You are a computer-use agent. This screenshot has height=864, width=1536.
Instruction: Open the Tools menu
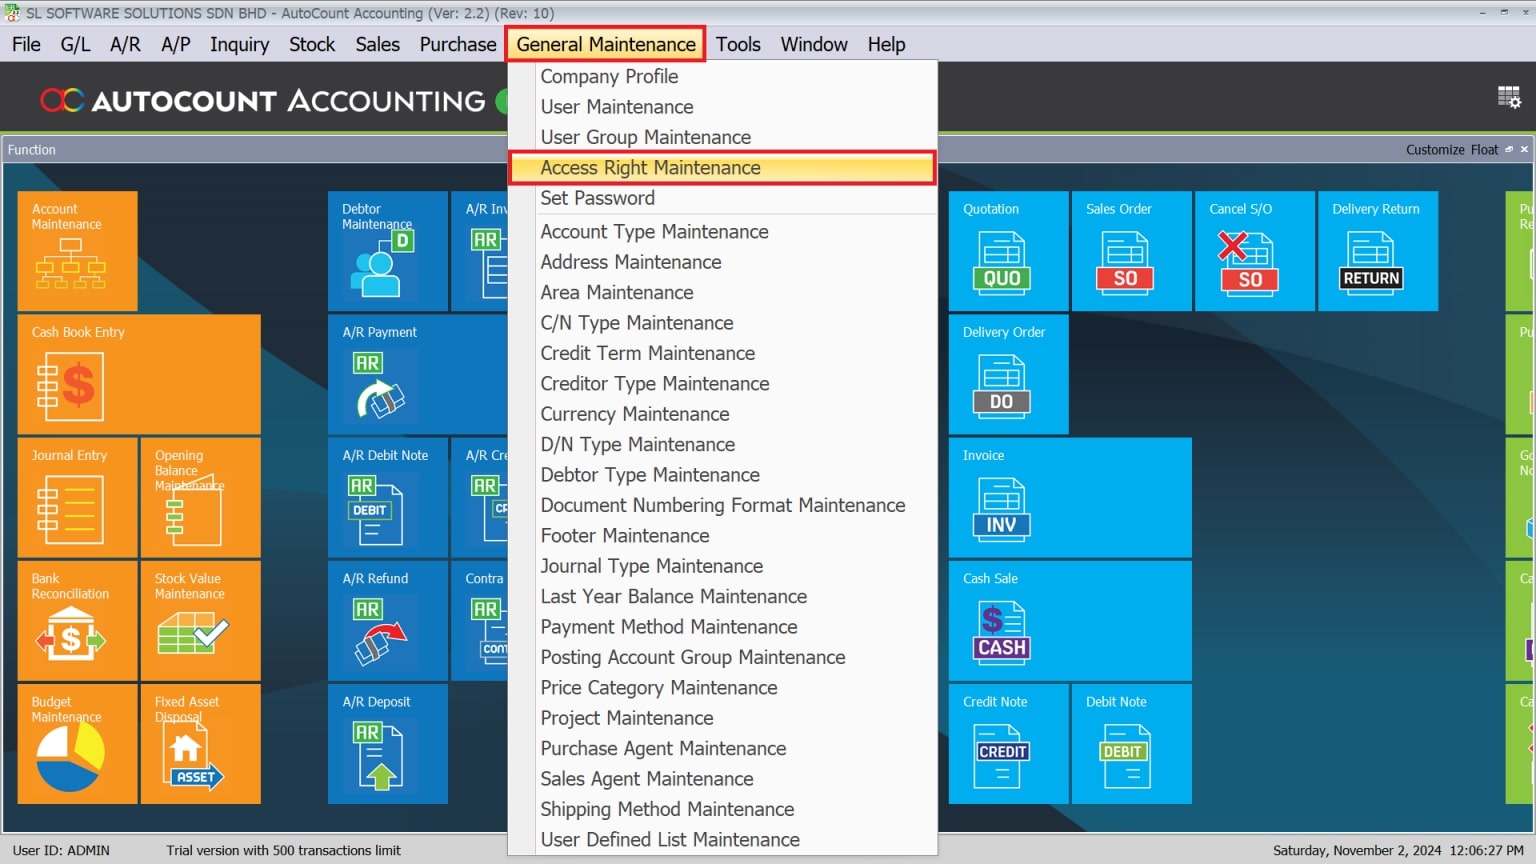click(x=738, y=44)
